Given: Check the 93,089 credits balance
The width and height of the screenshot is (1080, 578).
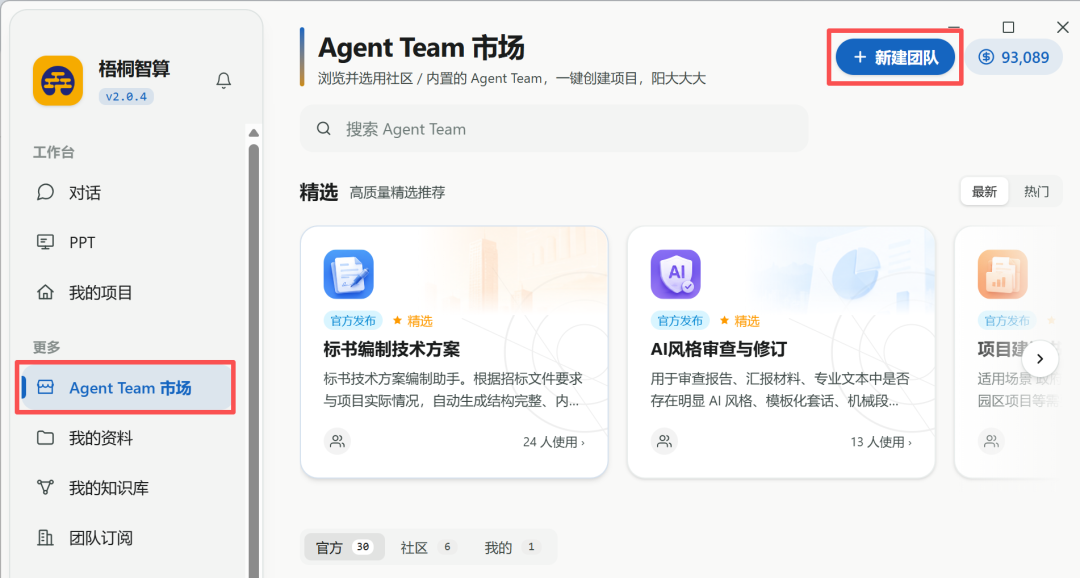Looking at the screenshot, I should pyautogui.click(x=1014, y=57).
